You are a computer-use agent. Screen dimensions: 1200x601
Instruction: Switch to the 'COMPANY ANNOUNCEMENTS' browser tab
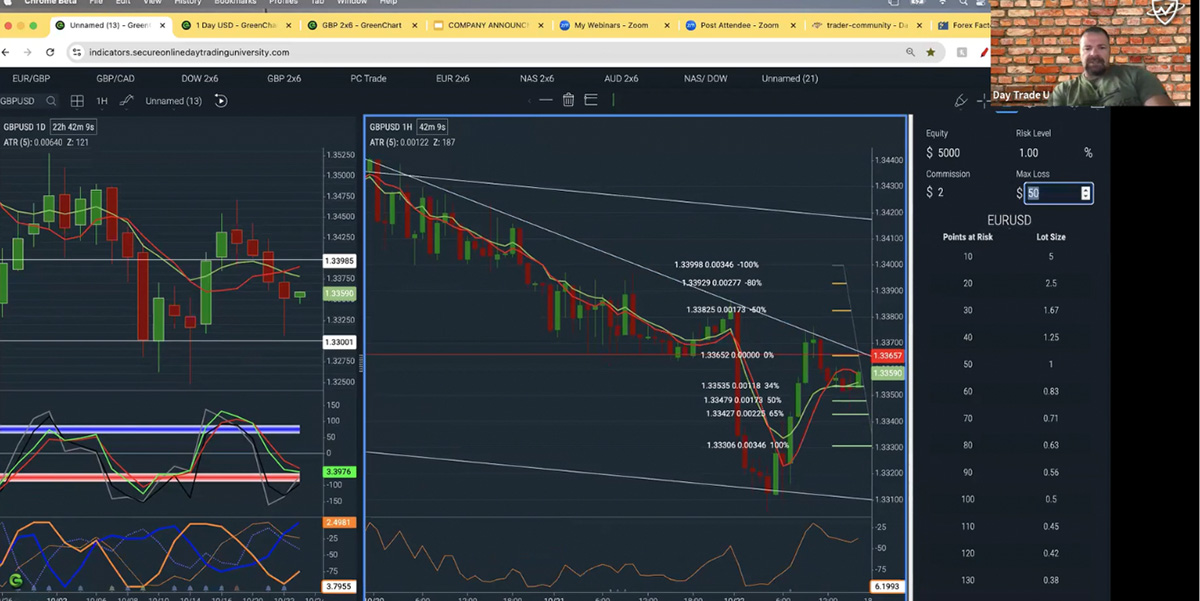(x=487, y=25)
